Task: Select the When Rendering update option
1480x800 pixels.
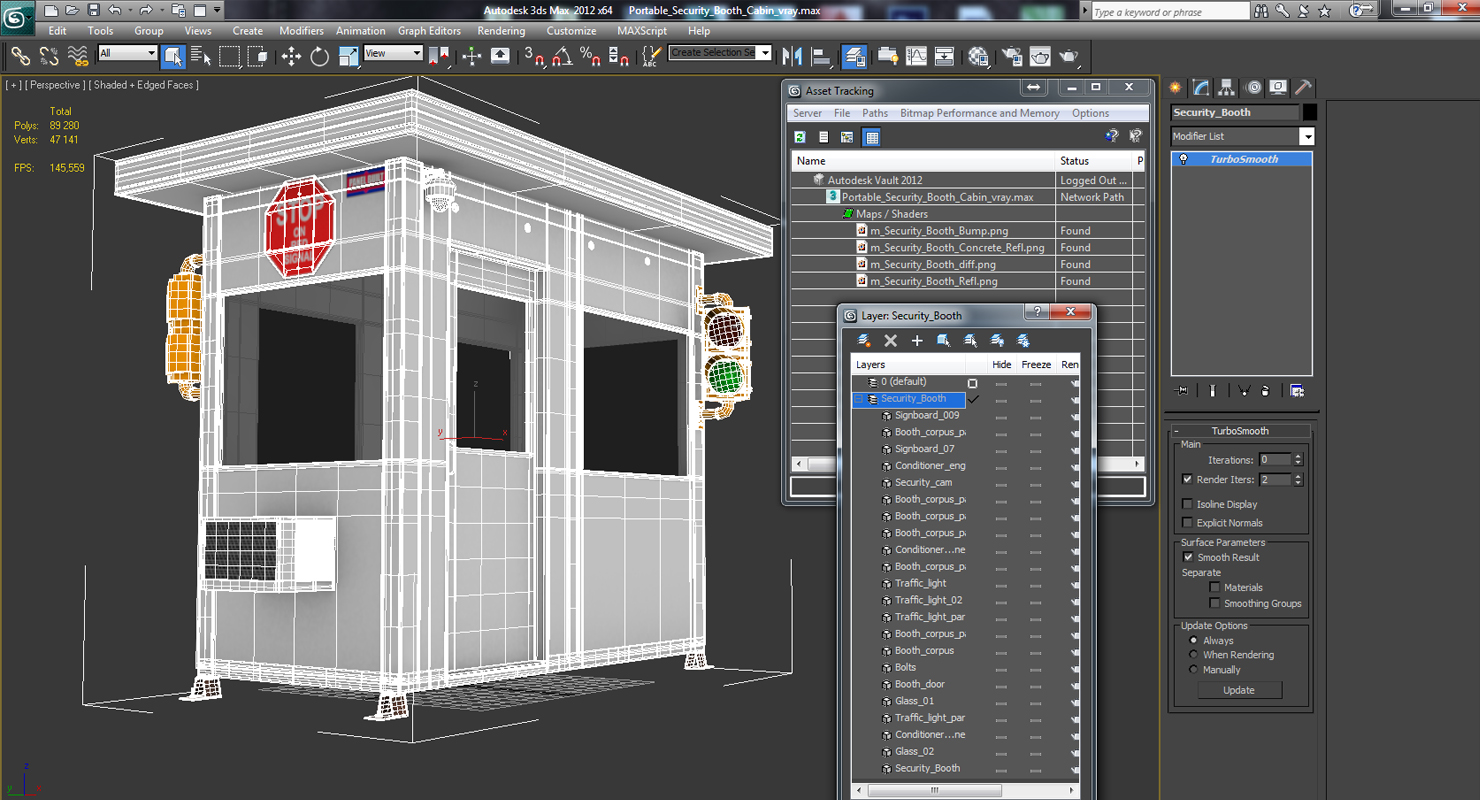Action: [1193, 655]
